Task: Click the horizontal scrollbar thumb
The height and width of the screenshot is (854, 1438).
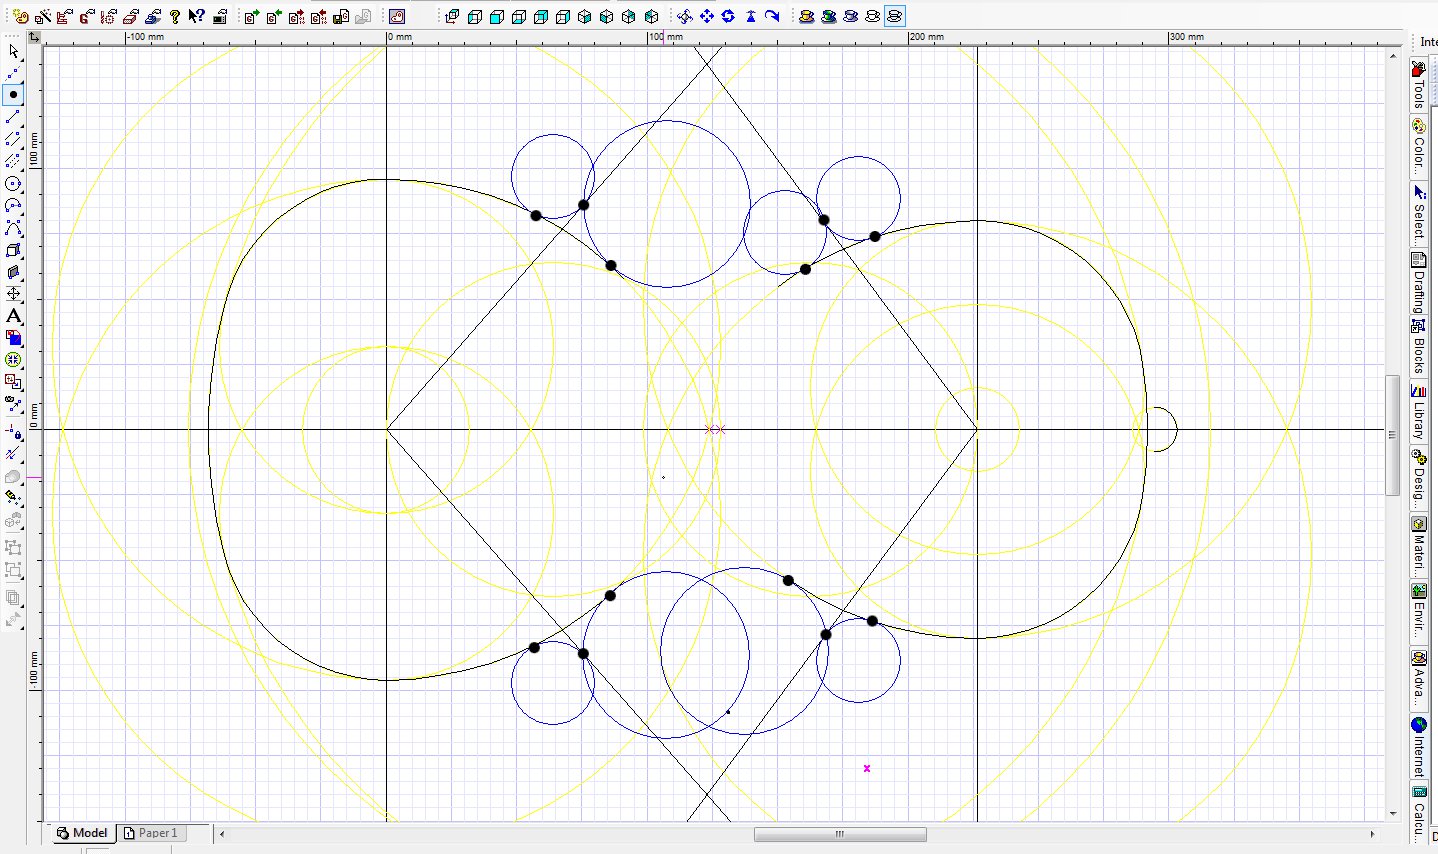Action: point(840,834)
